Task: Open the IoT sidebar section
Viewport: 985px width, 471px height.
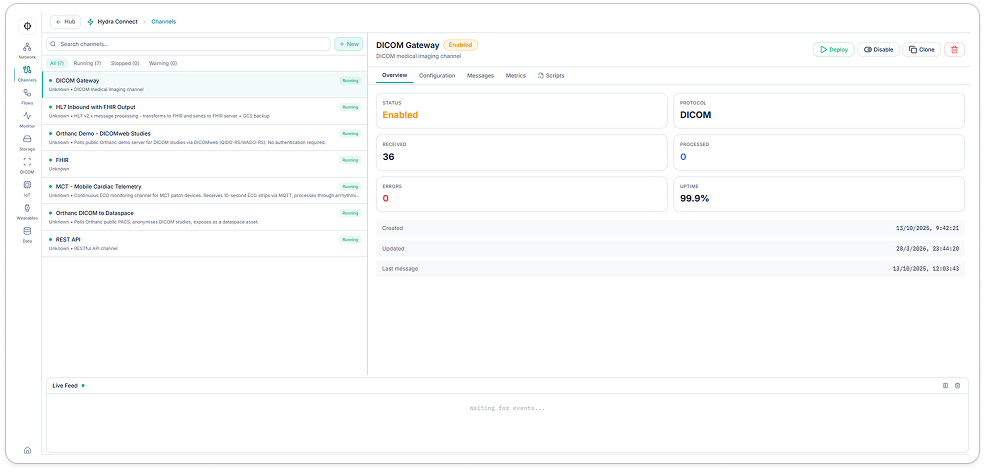Action: [27, 188]
